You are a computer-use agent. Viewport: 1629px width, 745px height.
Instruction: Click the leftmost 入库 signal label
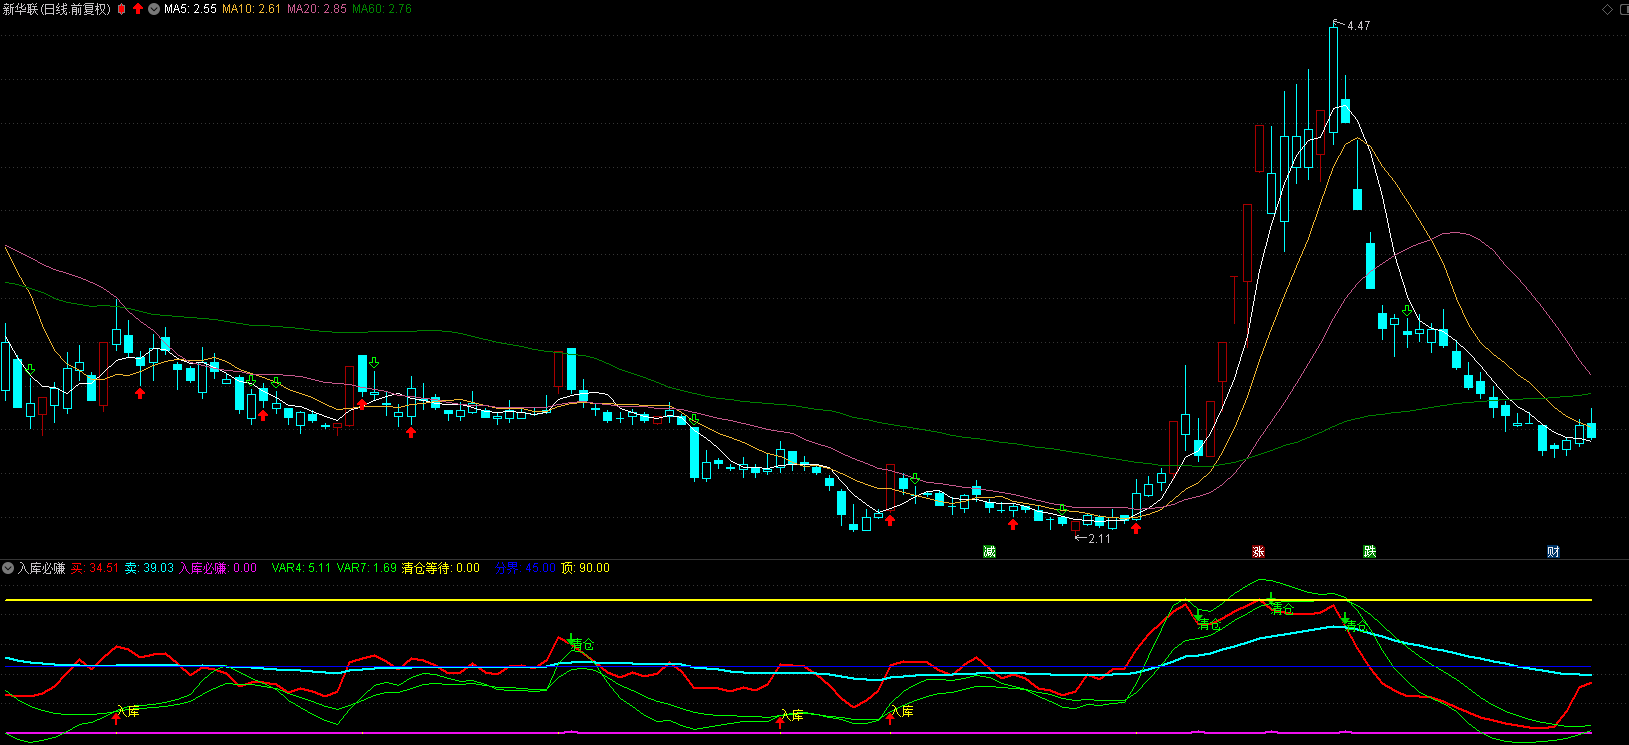[x=128, y=711]
